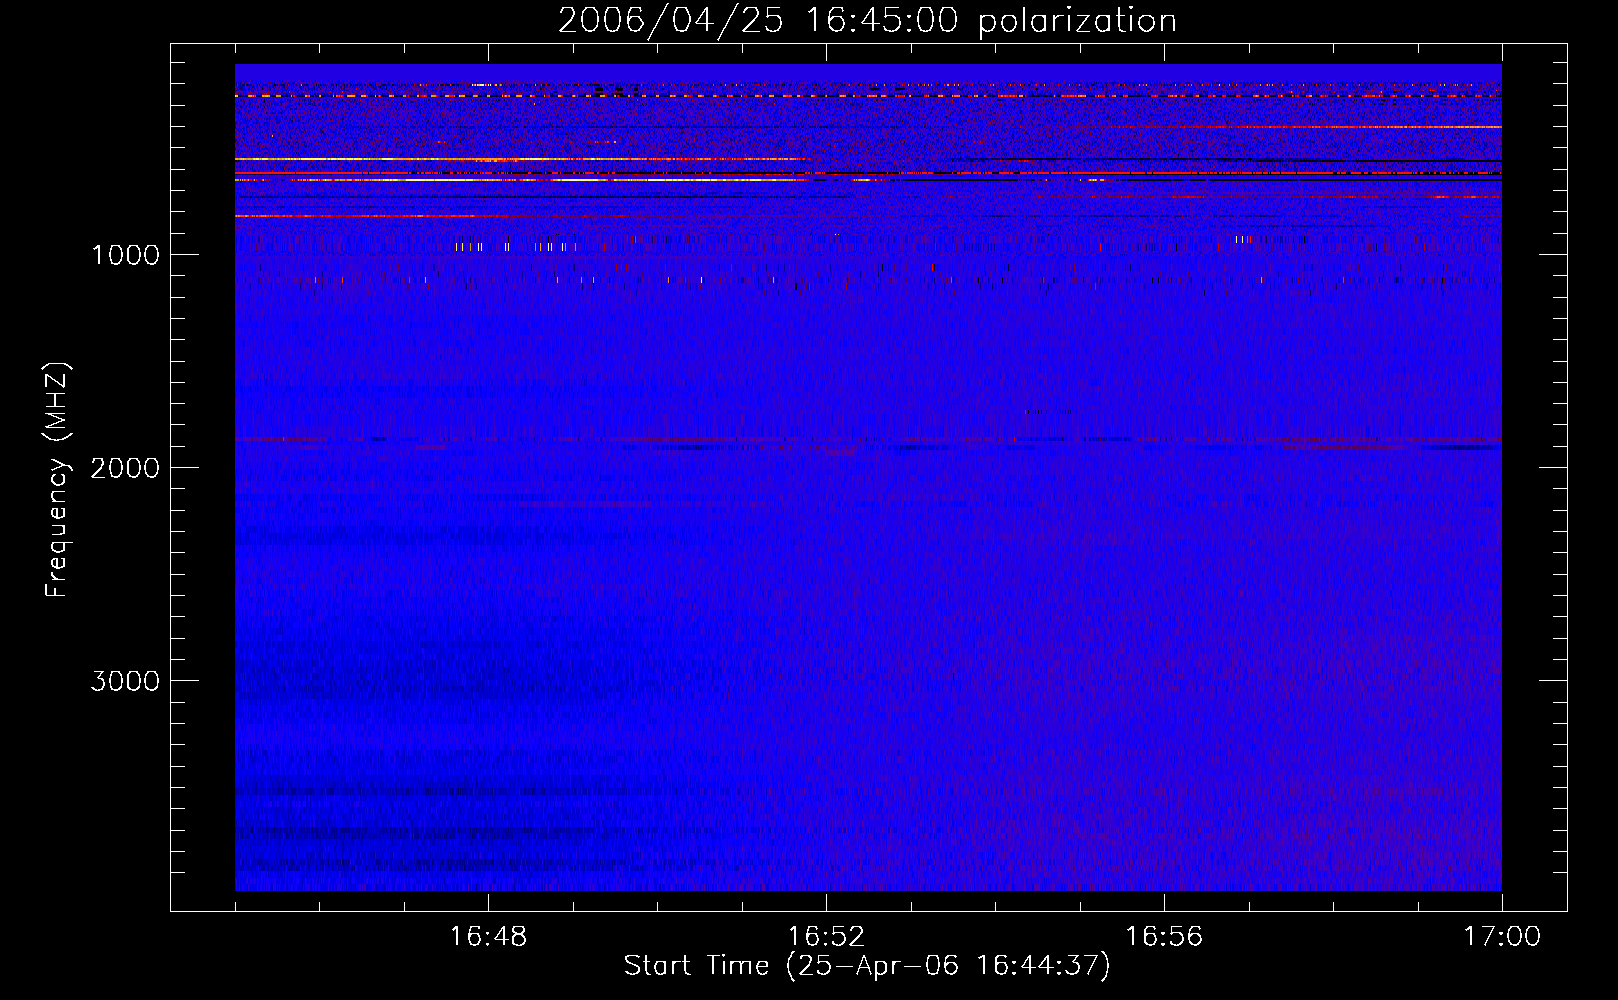Viewport: 1618px width, 1000px height.
Task: Click the 17:00 time tick label
Action: (1502, 937)
